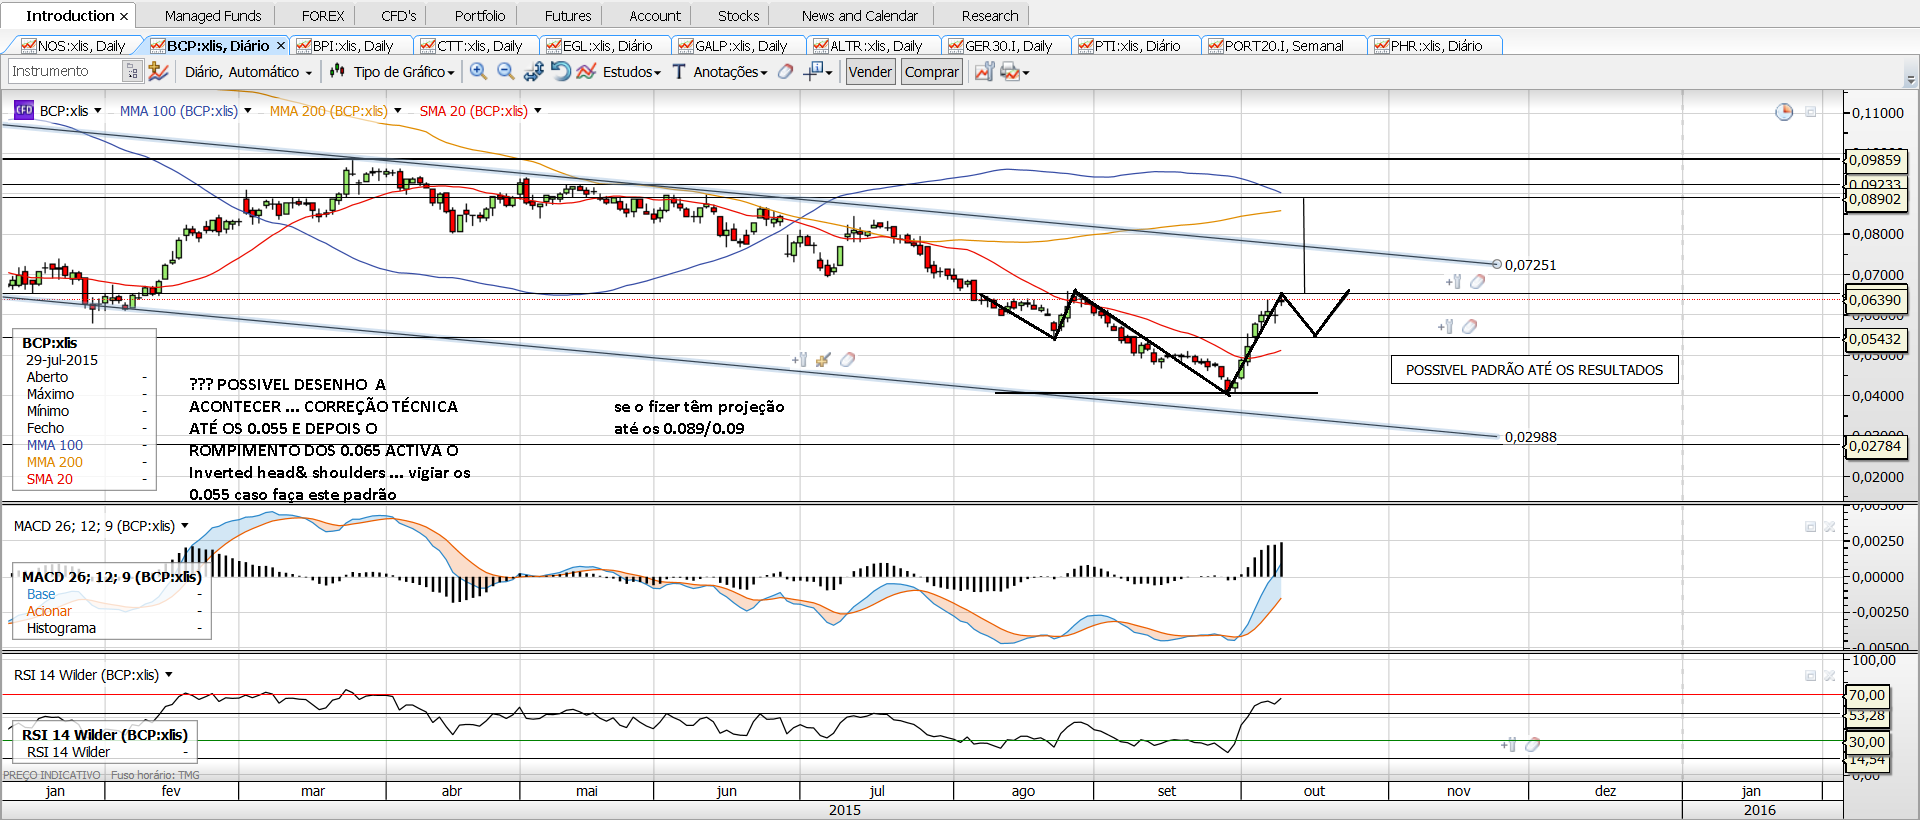Maximize the main price chart panel
Viewport: 1920px width, 820px height.
point(1810,112)
